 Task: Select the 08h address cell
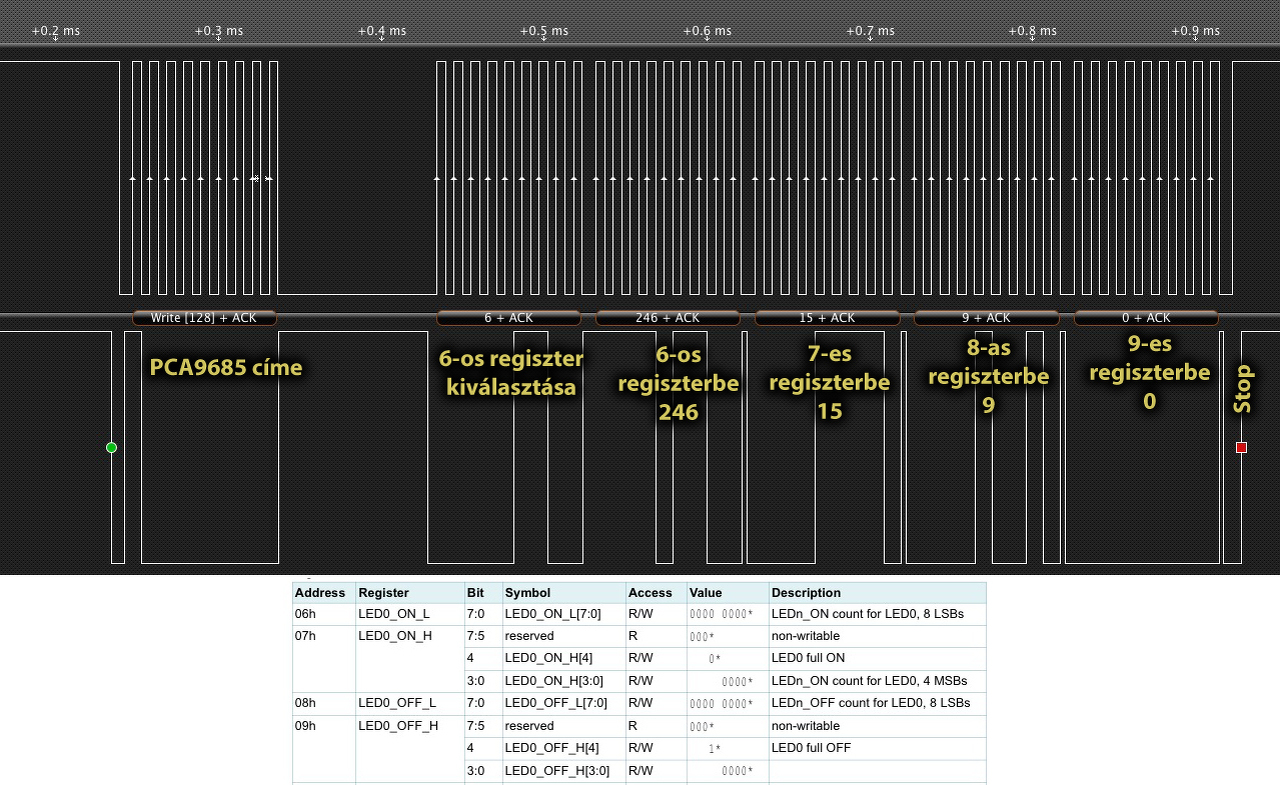[324, 703]
